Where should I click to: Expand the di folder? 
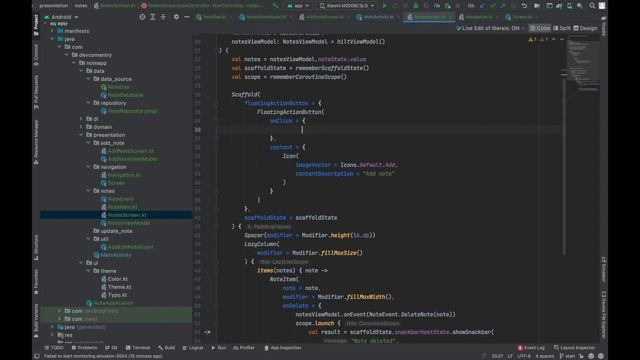point(81,119)
